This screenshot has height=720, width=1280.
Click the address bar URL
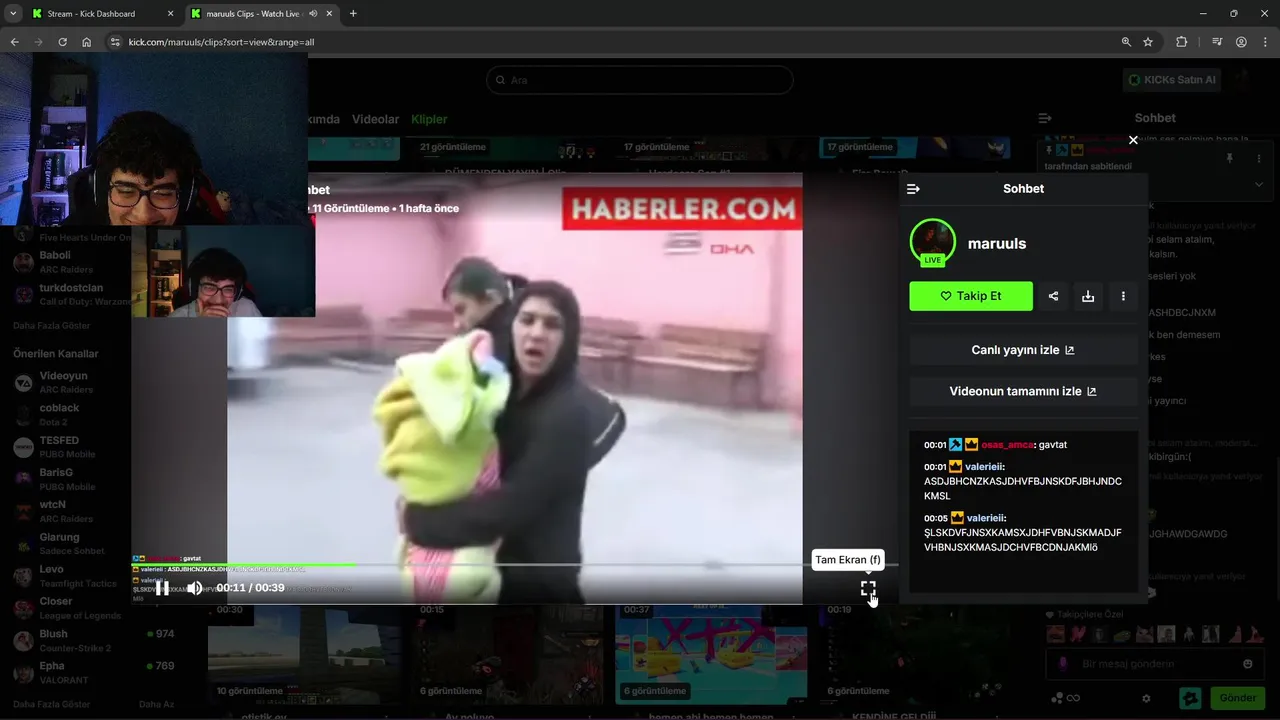[x=221, y=42]
